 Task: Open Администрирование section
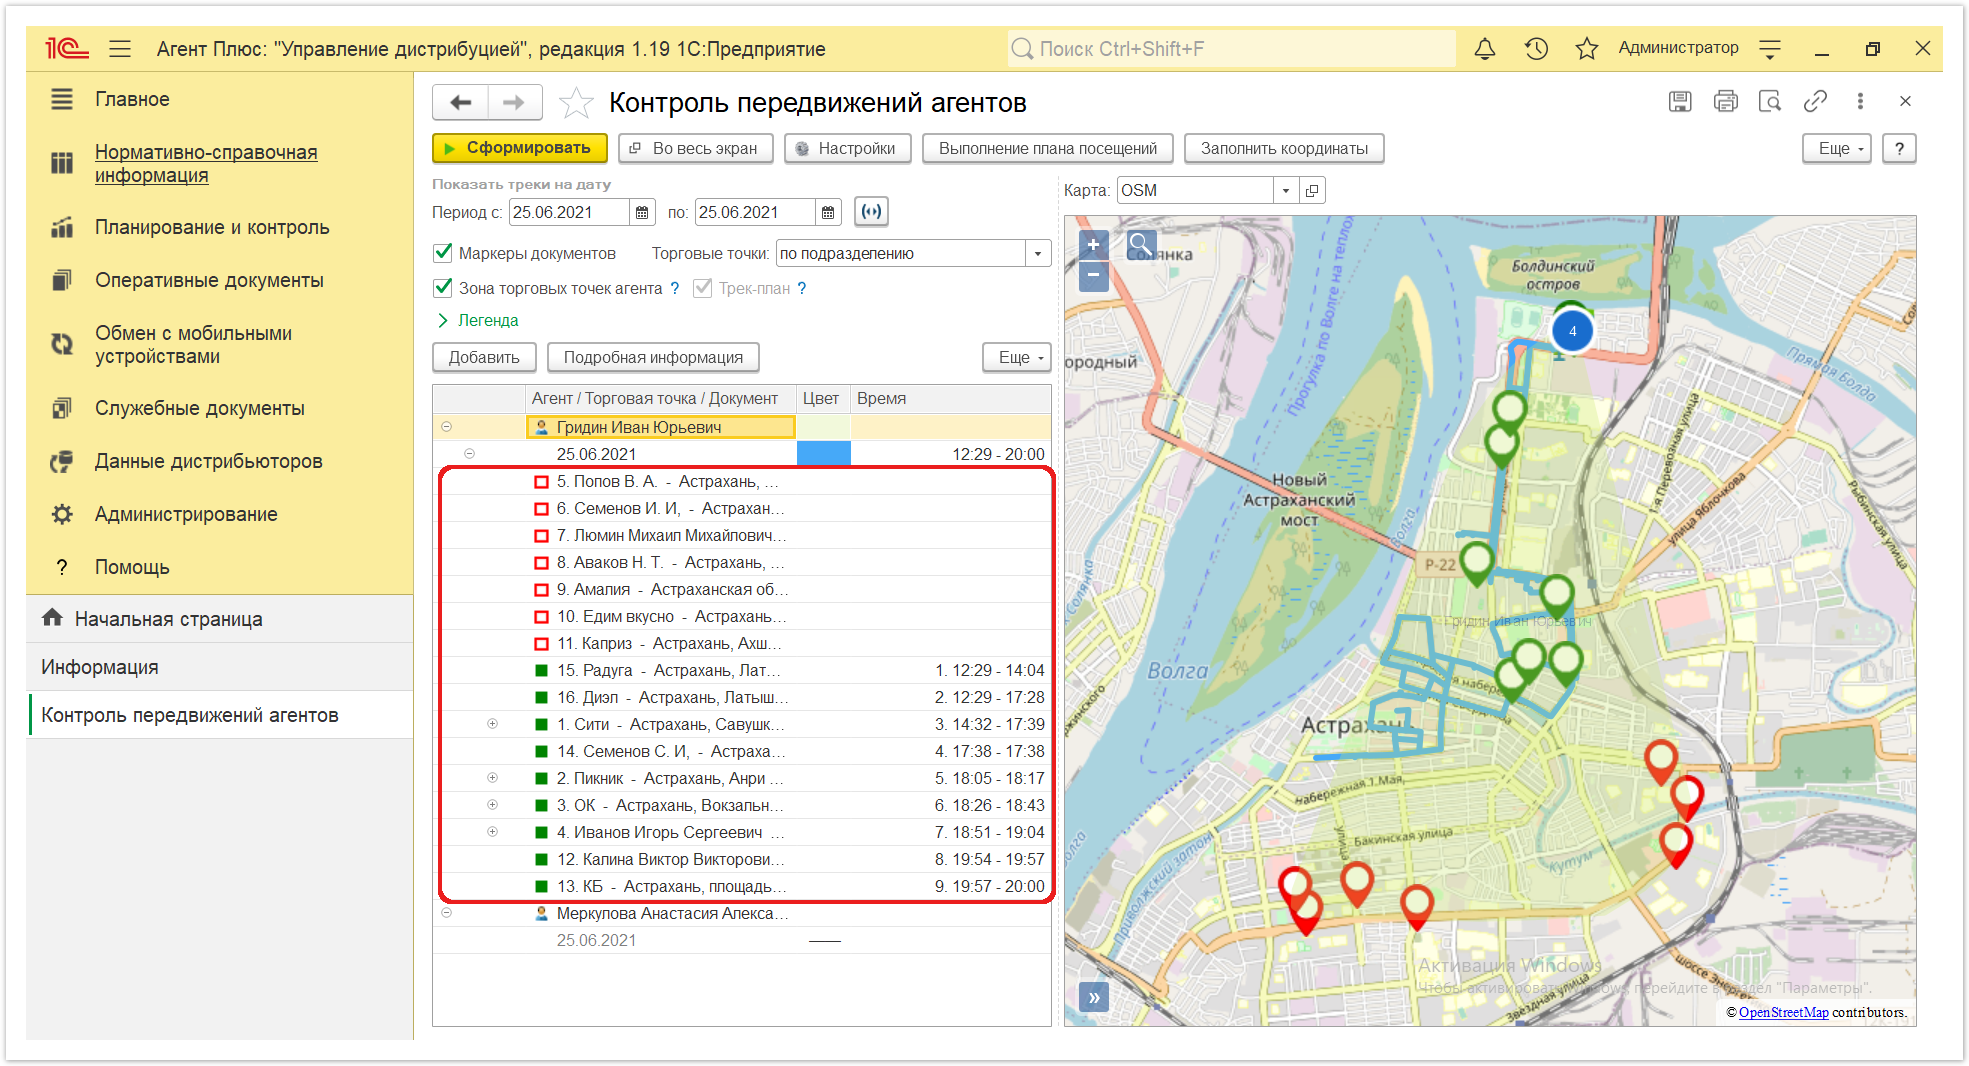point(186,514)
